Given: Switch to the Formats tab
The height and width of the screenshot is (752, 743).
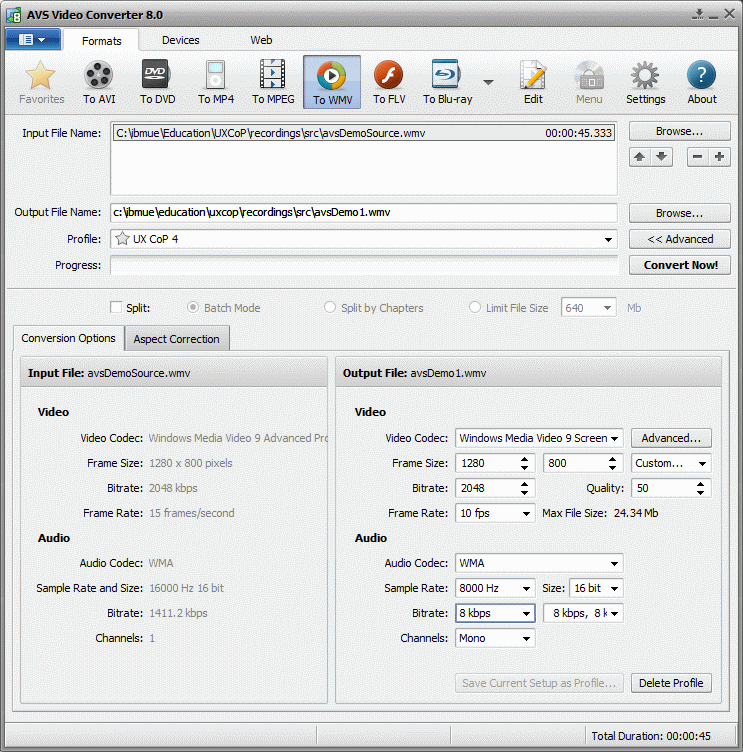Looking at the screenshot, I should [102, 41].
